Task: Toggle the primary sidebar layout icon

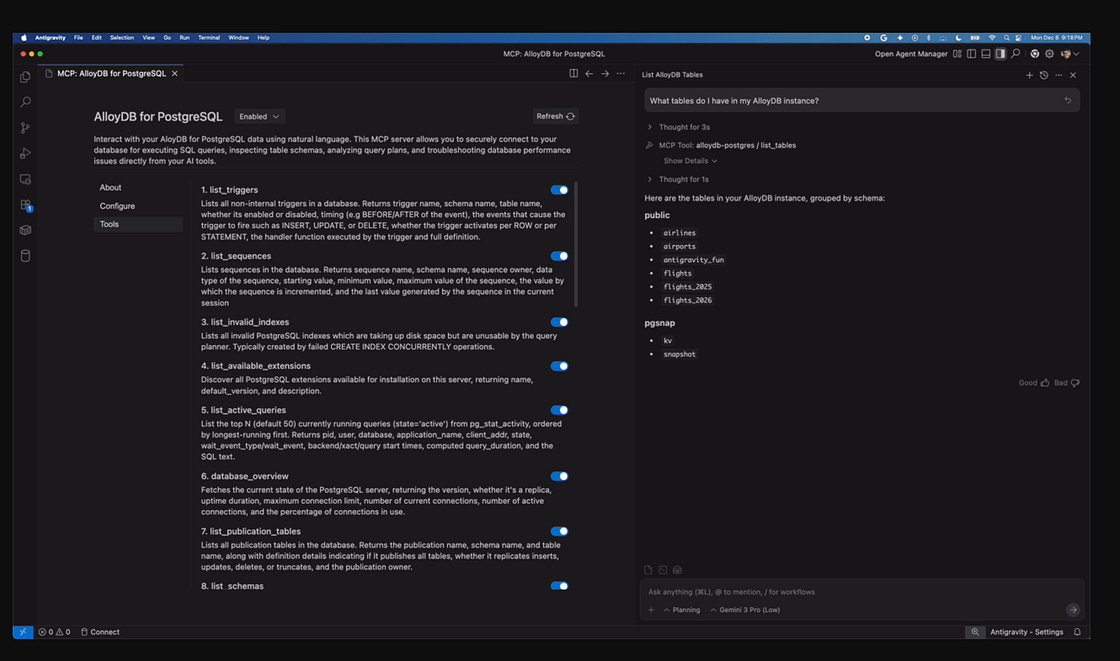Action: click(971, 54)
